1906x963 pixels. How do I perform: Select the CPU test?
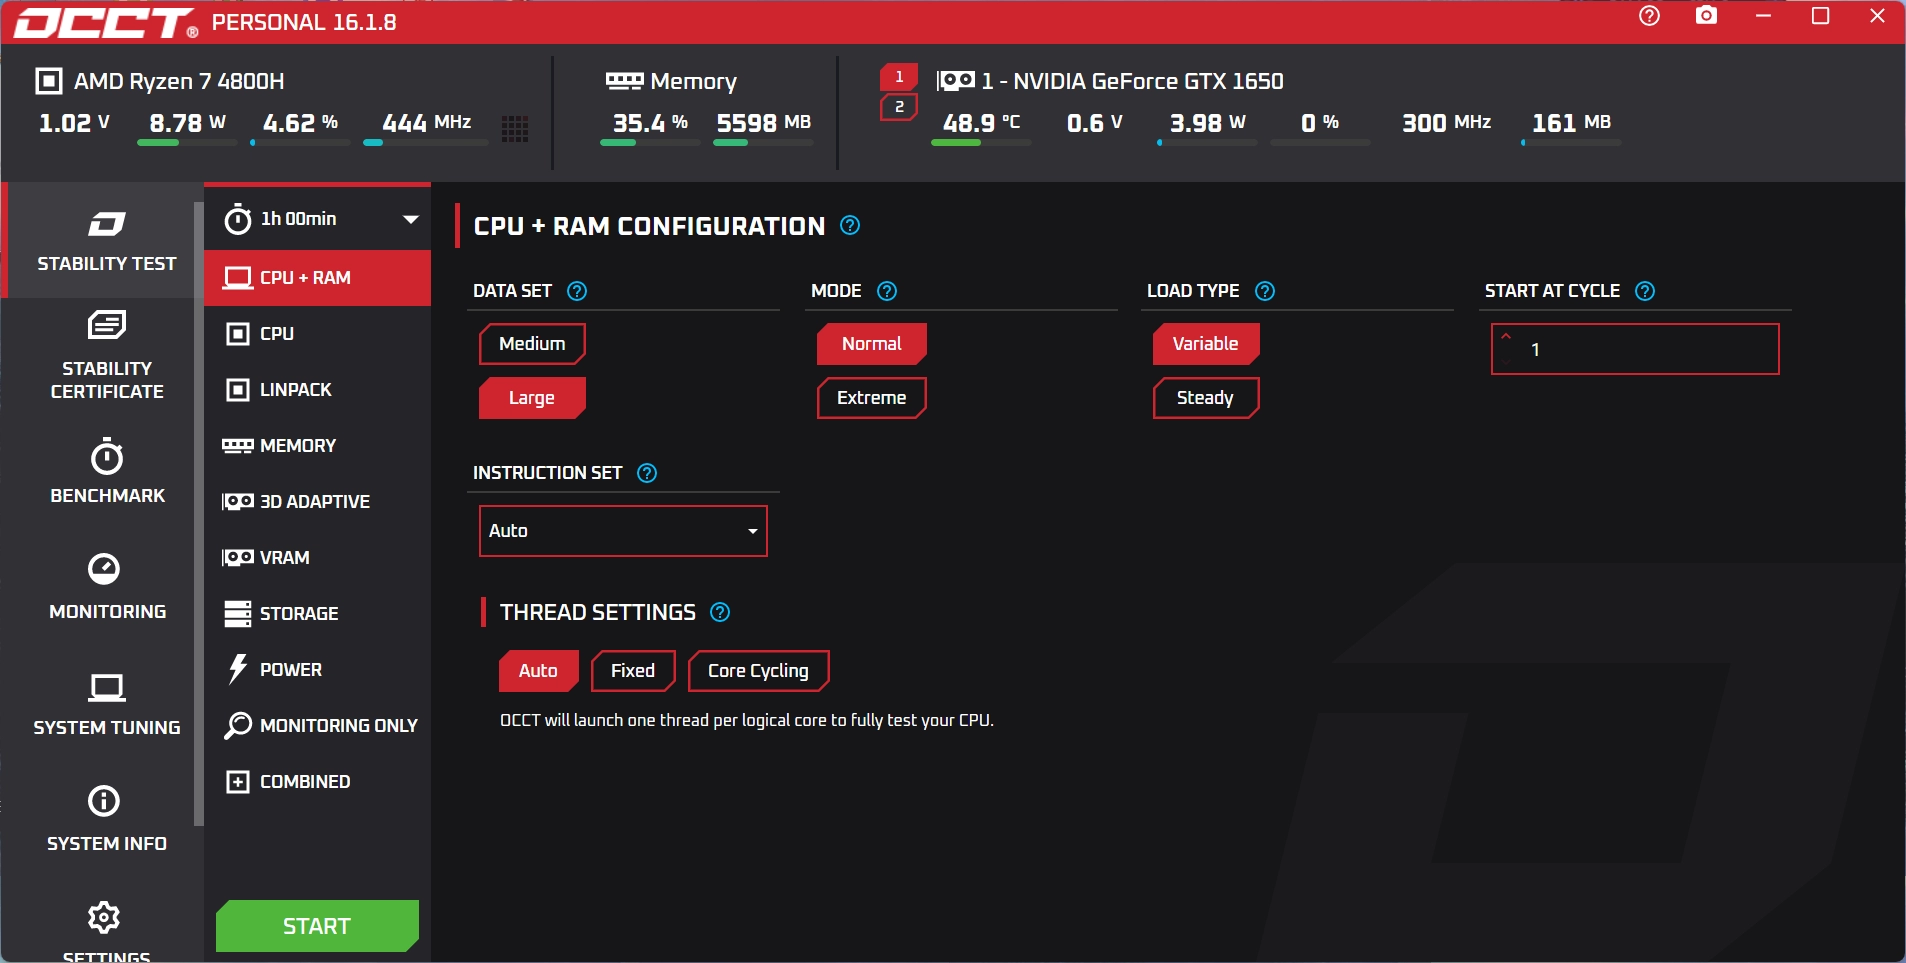tap(318, 334)
